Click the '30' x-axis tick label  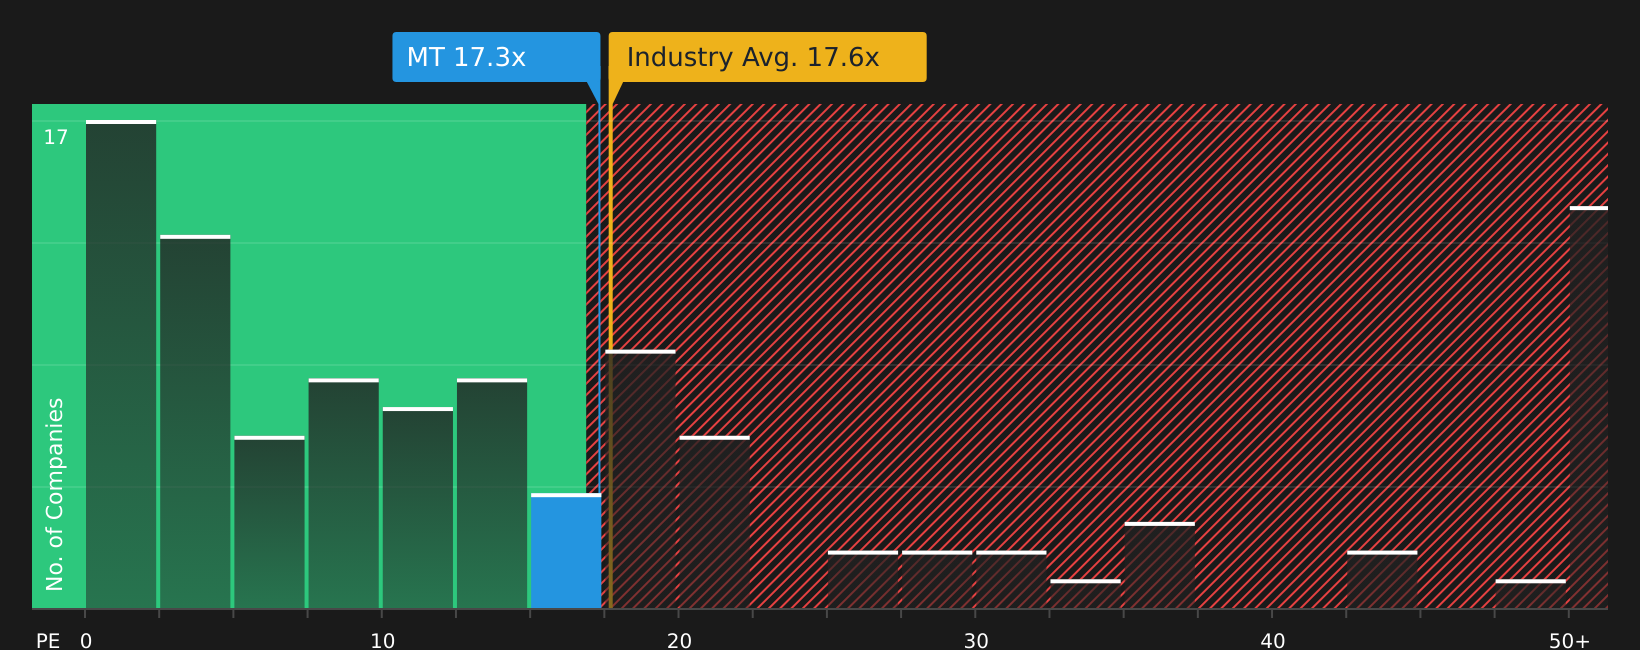pos(976,641)
